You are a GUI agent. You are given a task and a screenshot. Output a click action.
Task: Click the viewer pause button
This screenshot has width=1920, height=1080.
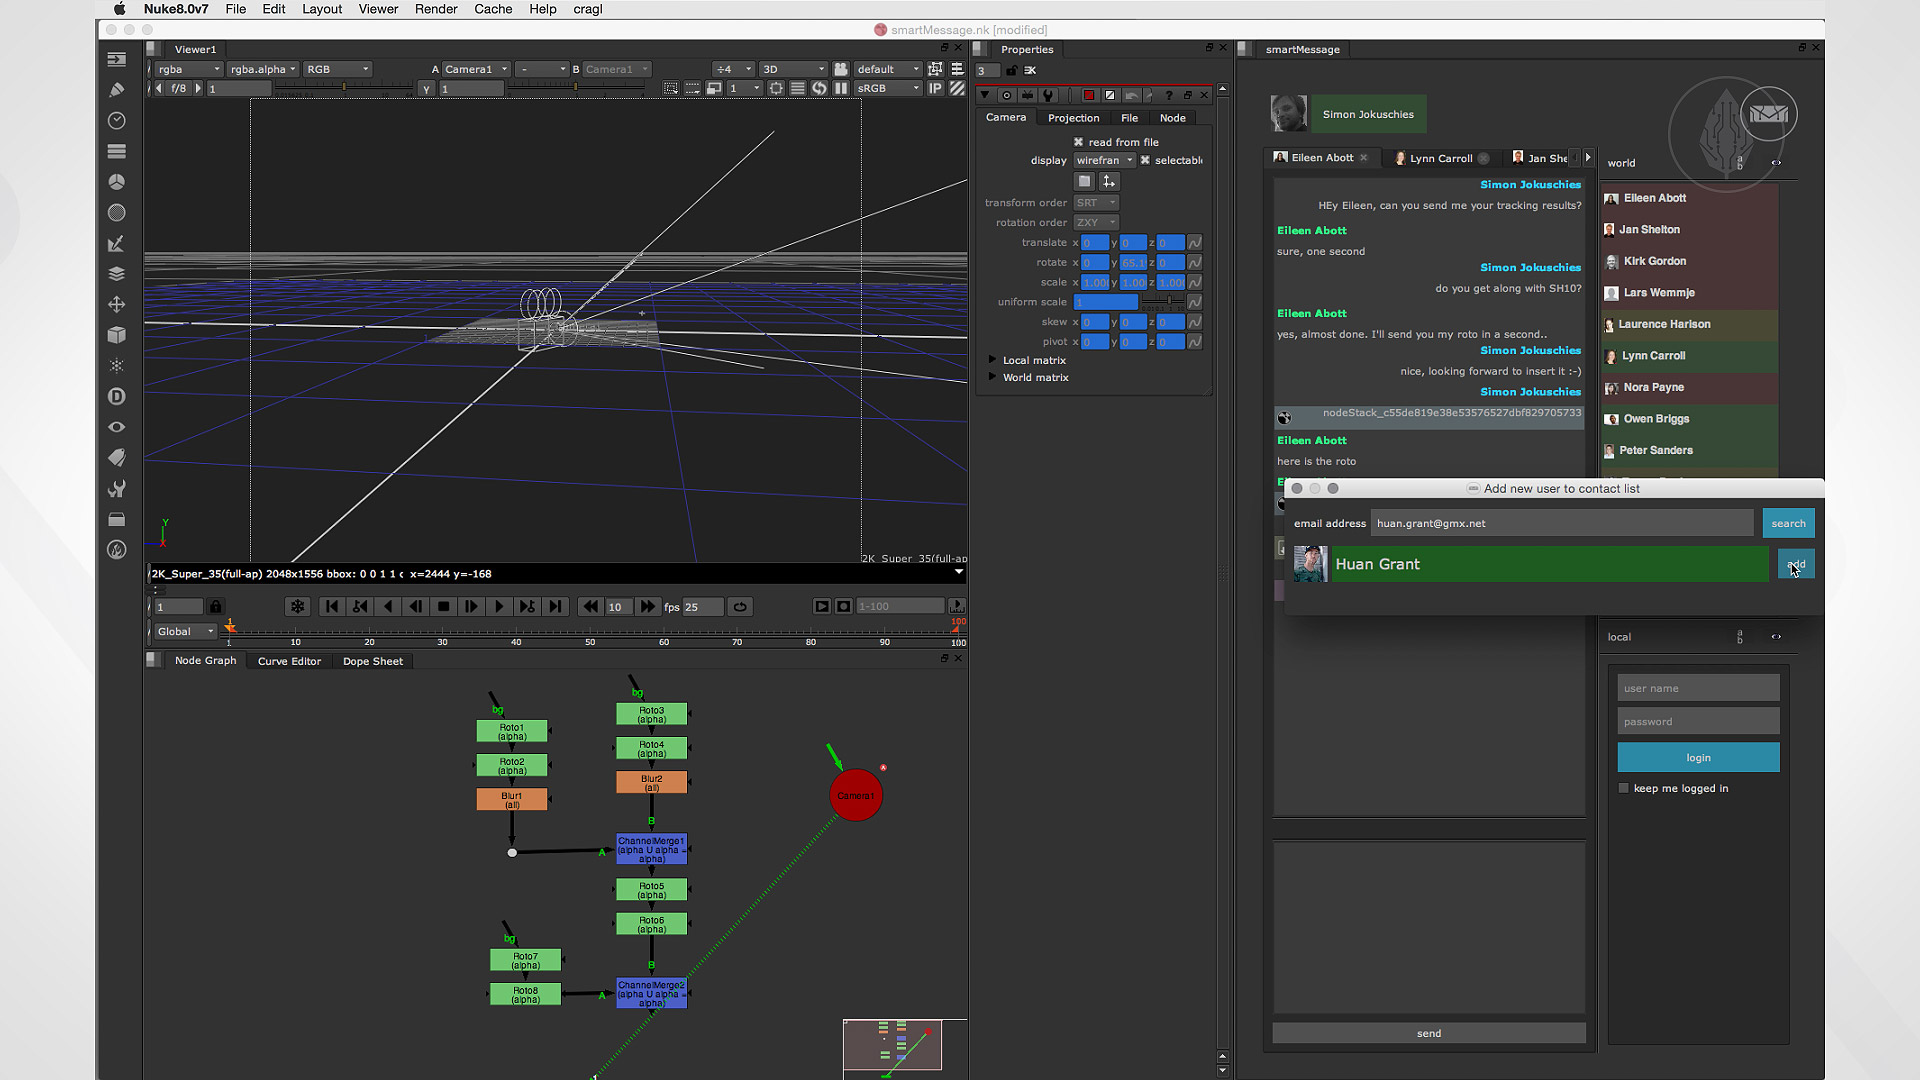tap(841, 88)
